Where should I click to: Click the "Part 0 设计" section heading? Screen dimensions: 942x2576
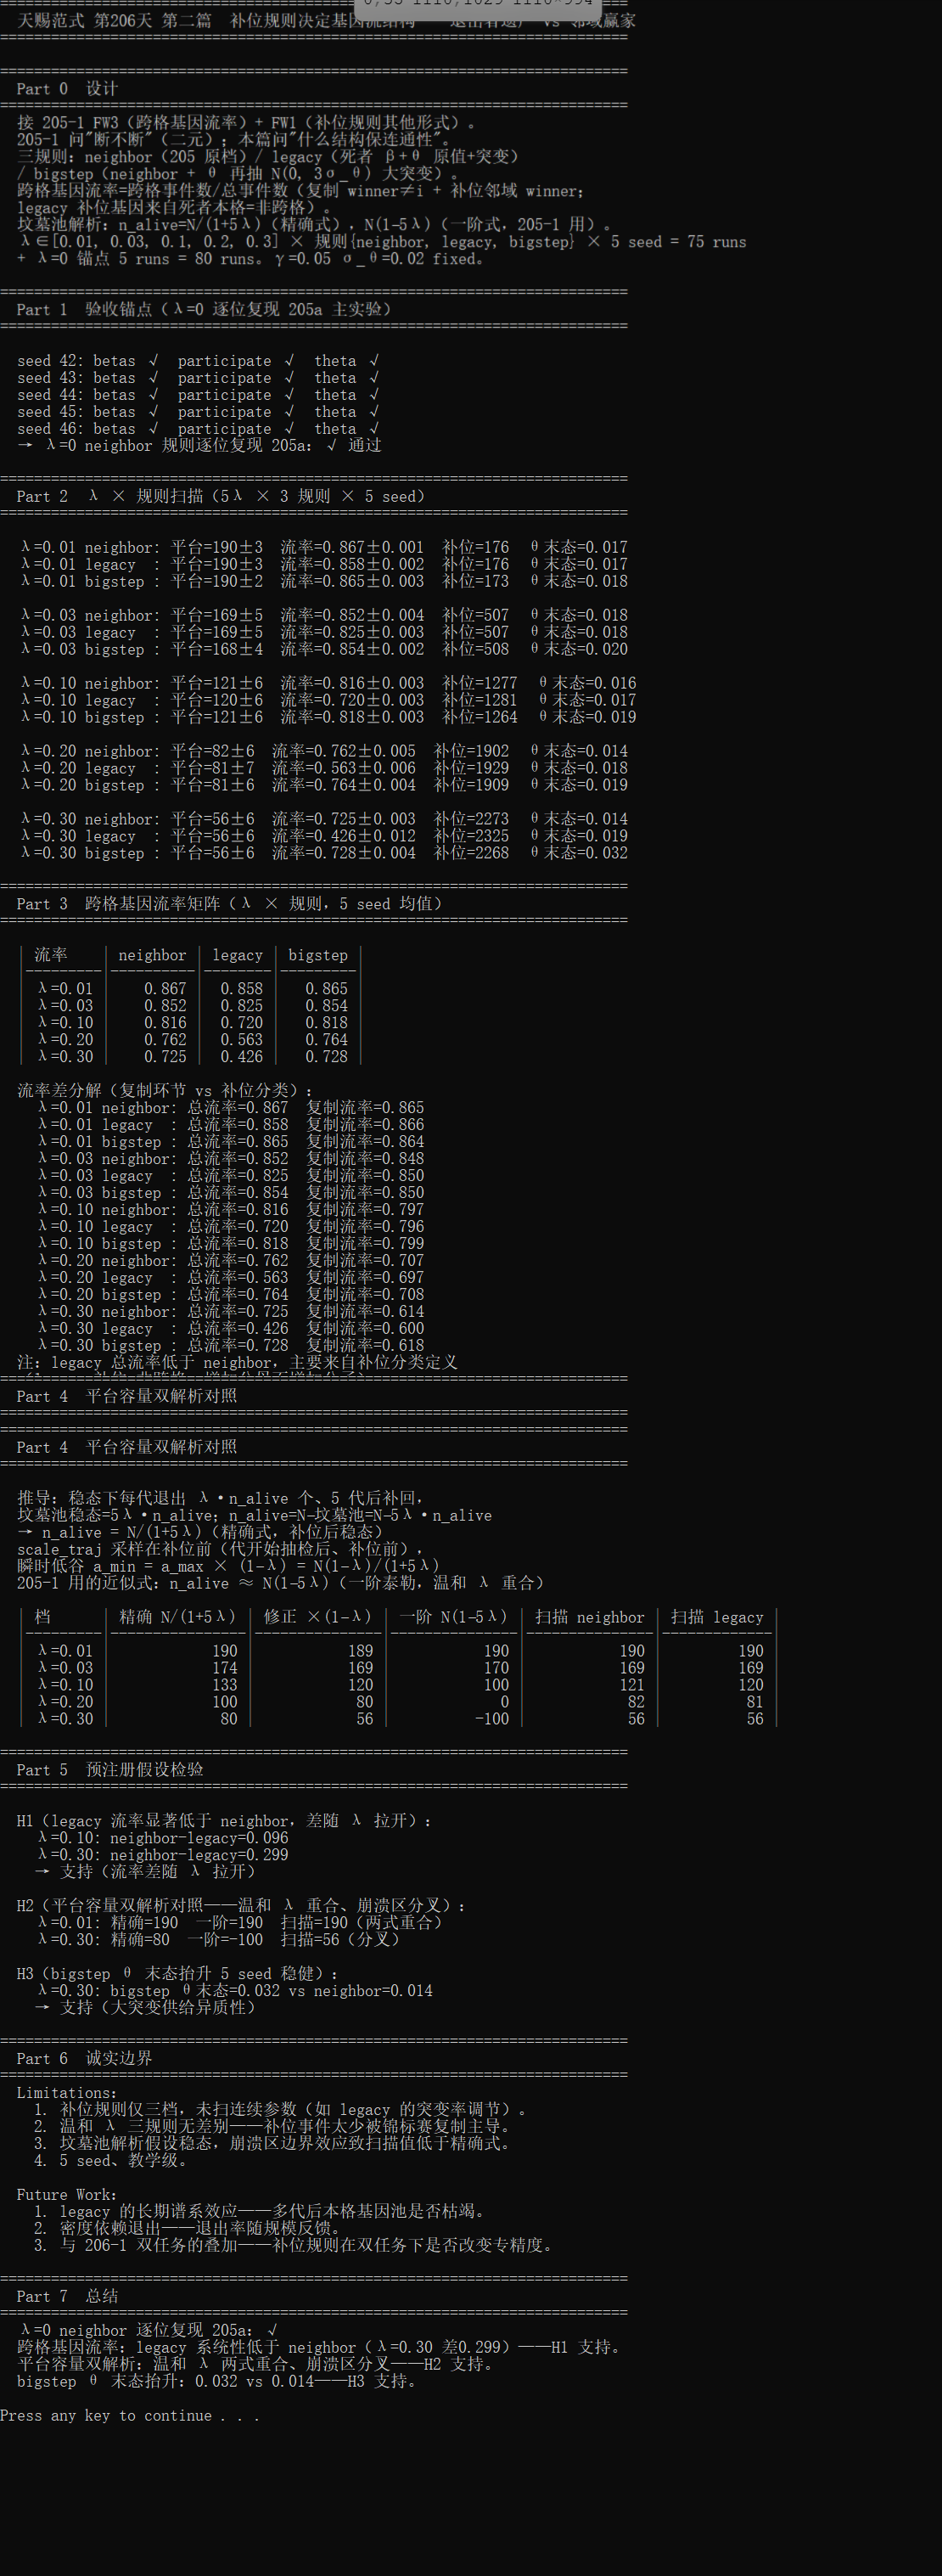click(67, 89)
